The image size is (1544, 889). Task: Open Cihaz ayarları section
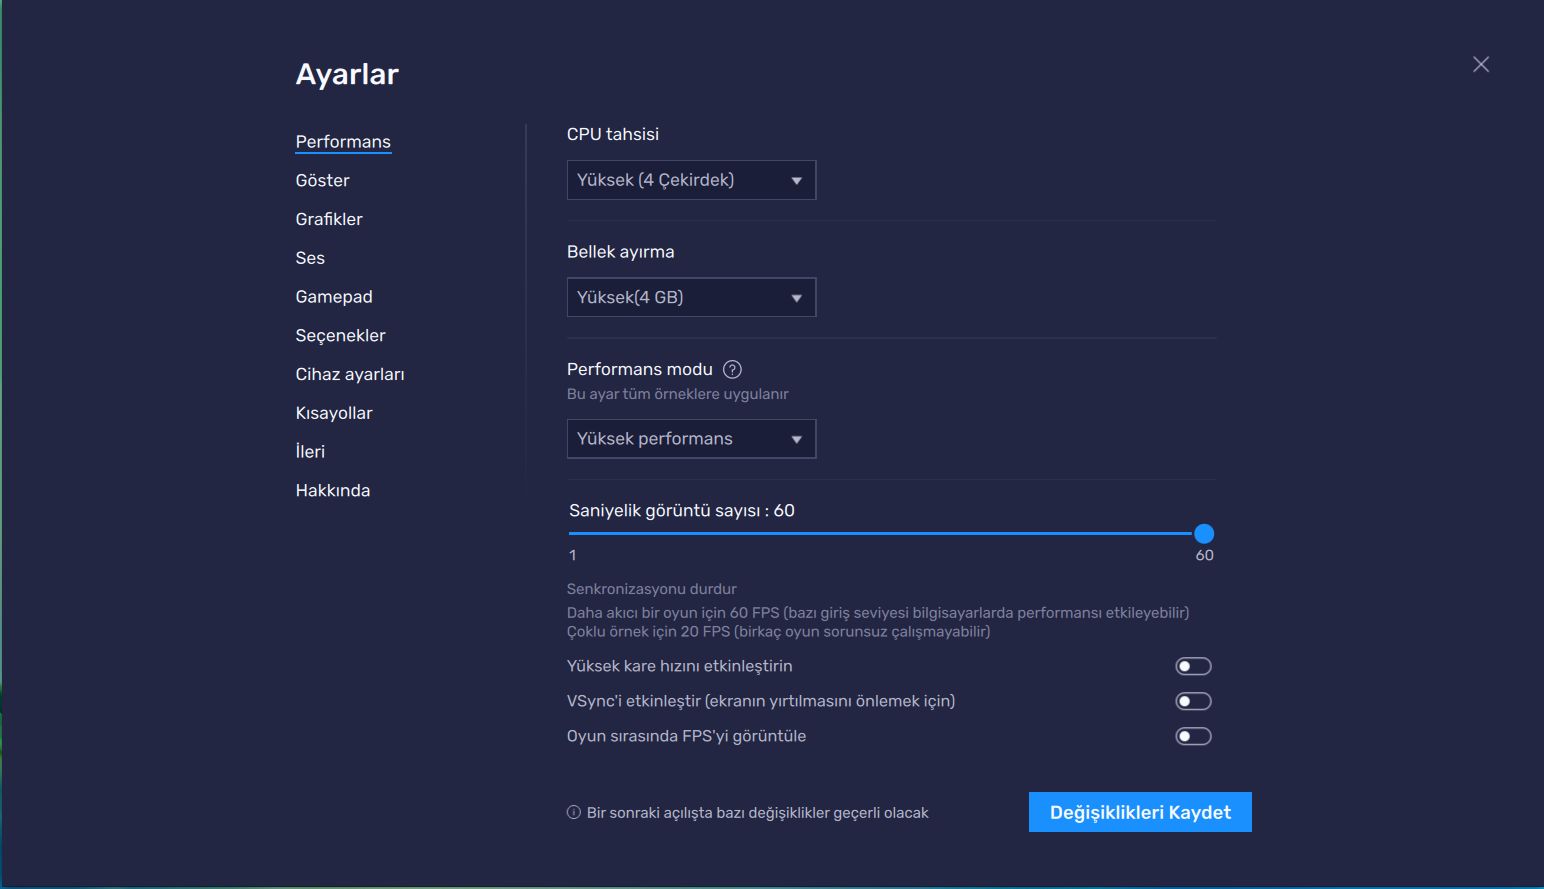coord(350,374)
